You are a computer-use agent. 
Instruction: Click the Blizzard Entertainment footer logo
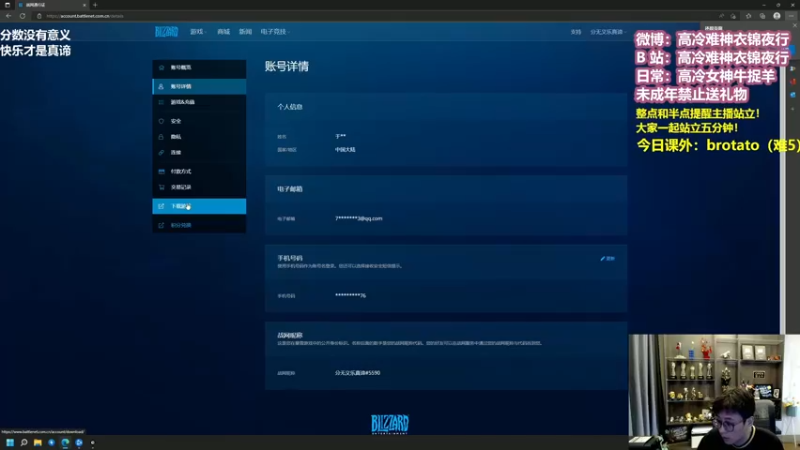[390, 424]
